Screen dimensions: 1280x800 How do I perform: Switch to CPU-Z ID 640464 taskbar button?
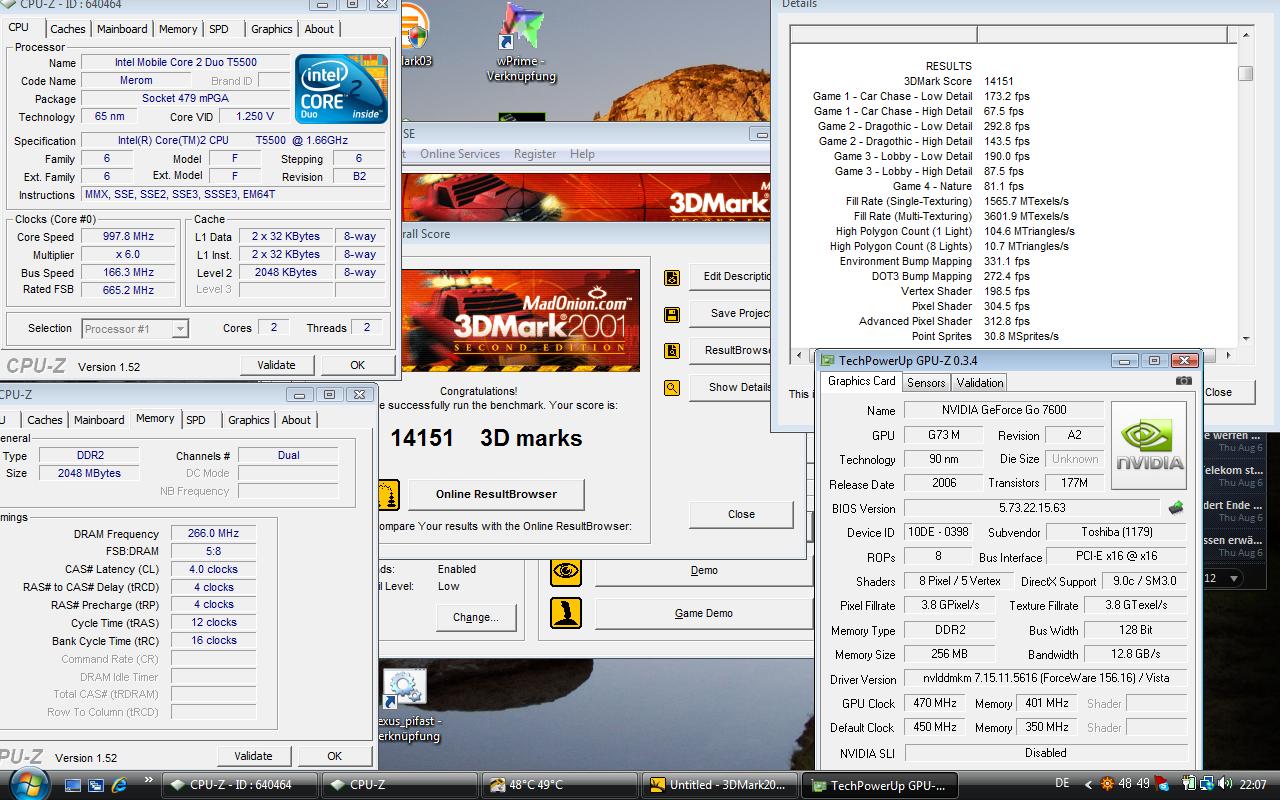tap(240, 785)
